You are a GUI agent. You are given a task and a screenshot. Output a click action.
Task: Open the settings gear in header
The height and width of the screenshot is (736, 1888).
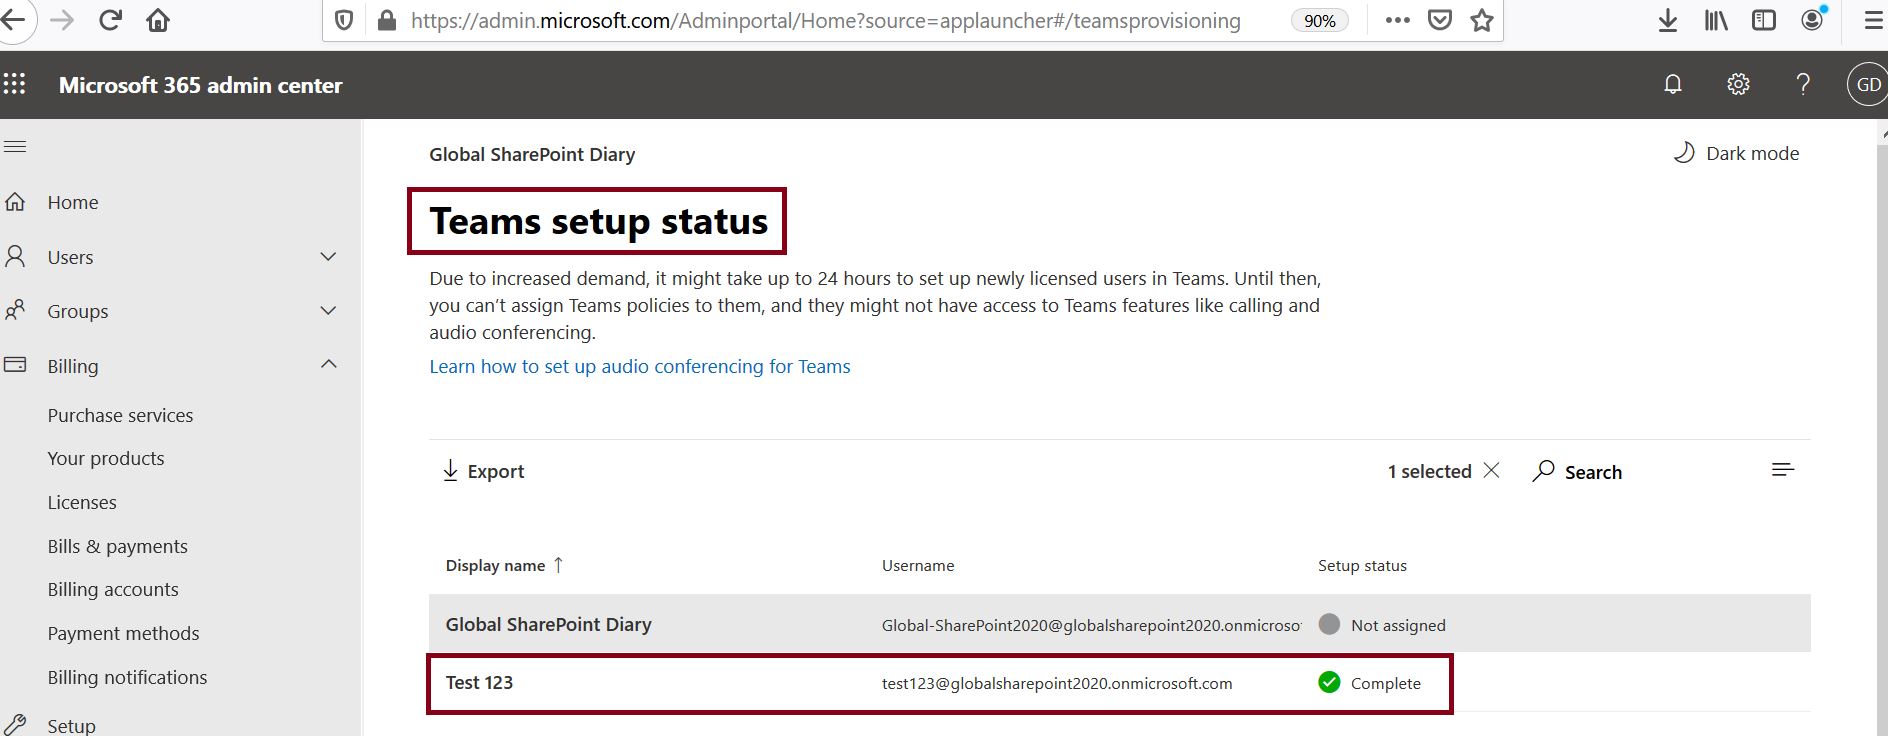pyautogui.click(x=1738, y=85)
